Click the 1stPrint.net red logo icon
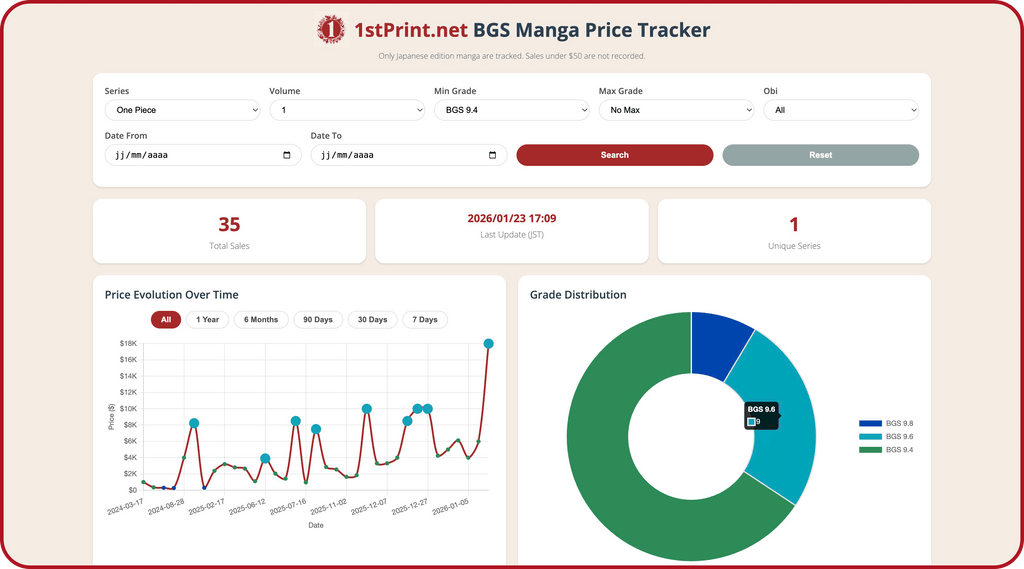This screenshot has width=1024, height=569. tap(330, 29)
